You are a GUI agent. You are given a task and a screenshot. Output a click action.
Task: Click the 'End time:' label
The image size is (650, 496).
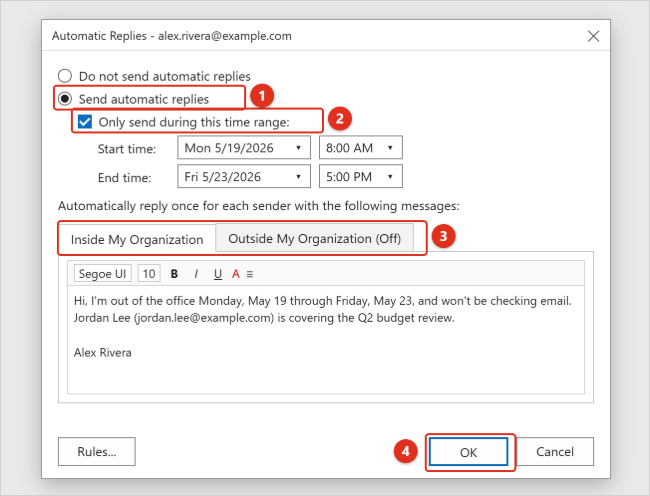(x=124, y=178)
